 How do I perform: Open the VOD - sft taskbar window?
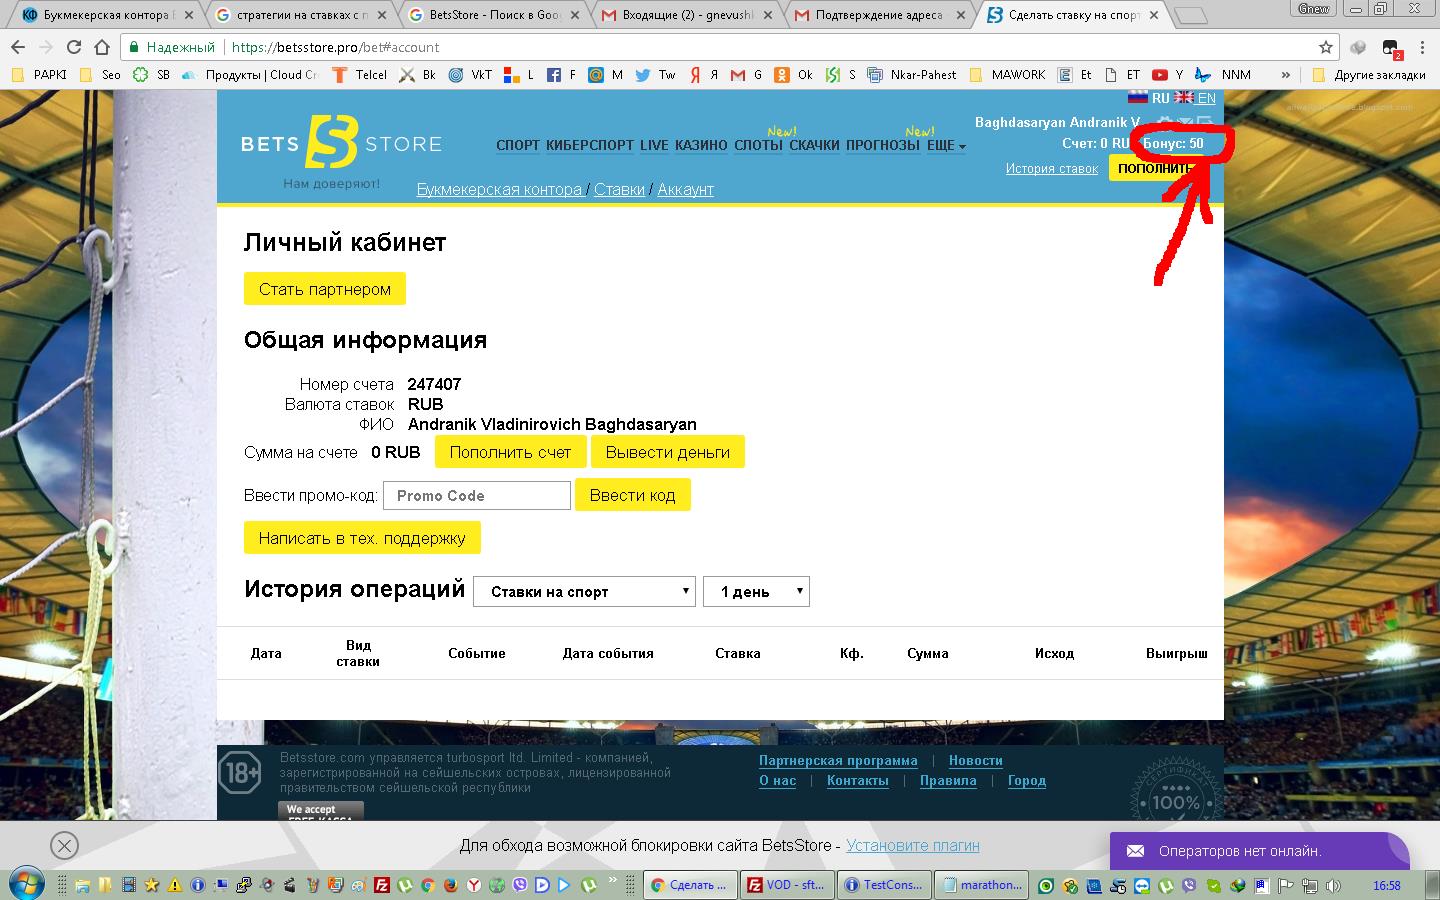click(786, 885)
